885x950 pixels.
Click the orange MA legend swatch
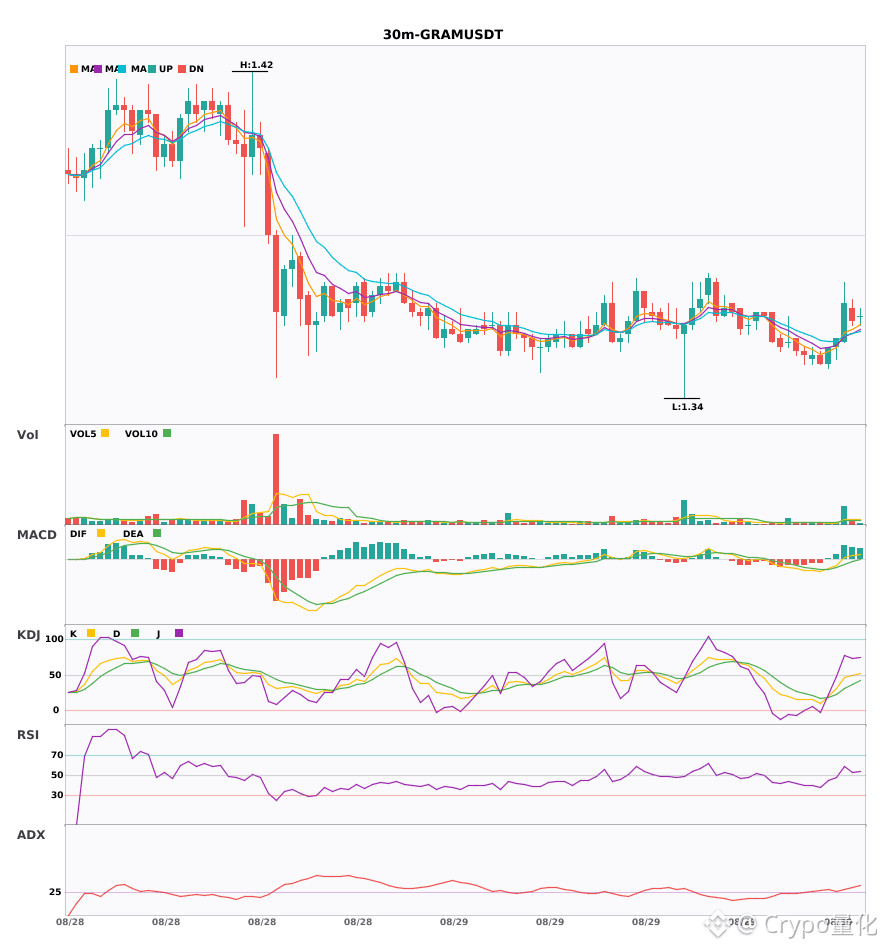click(74, 69)
